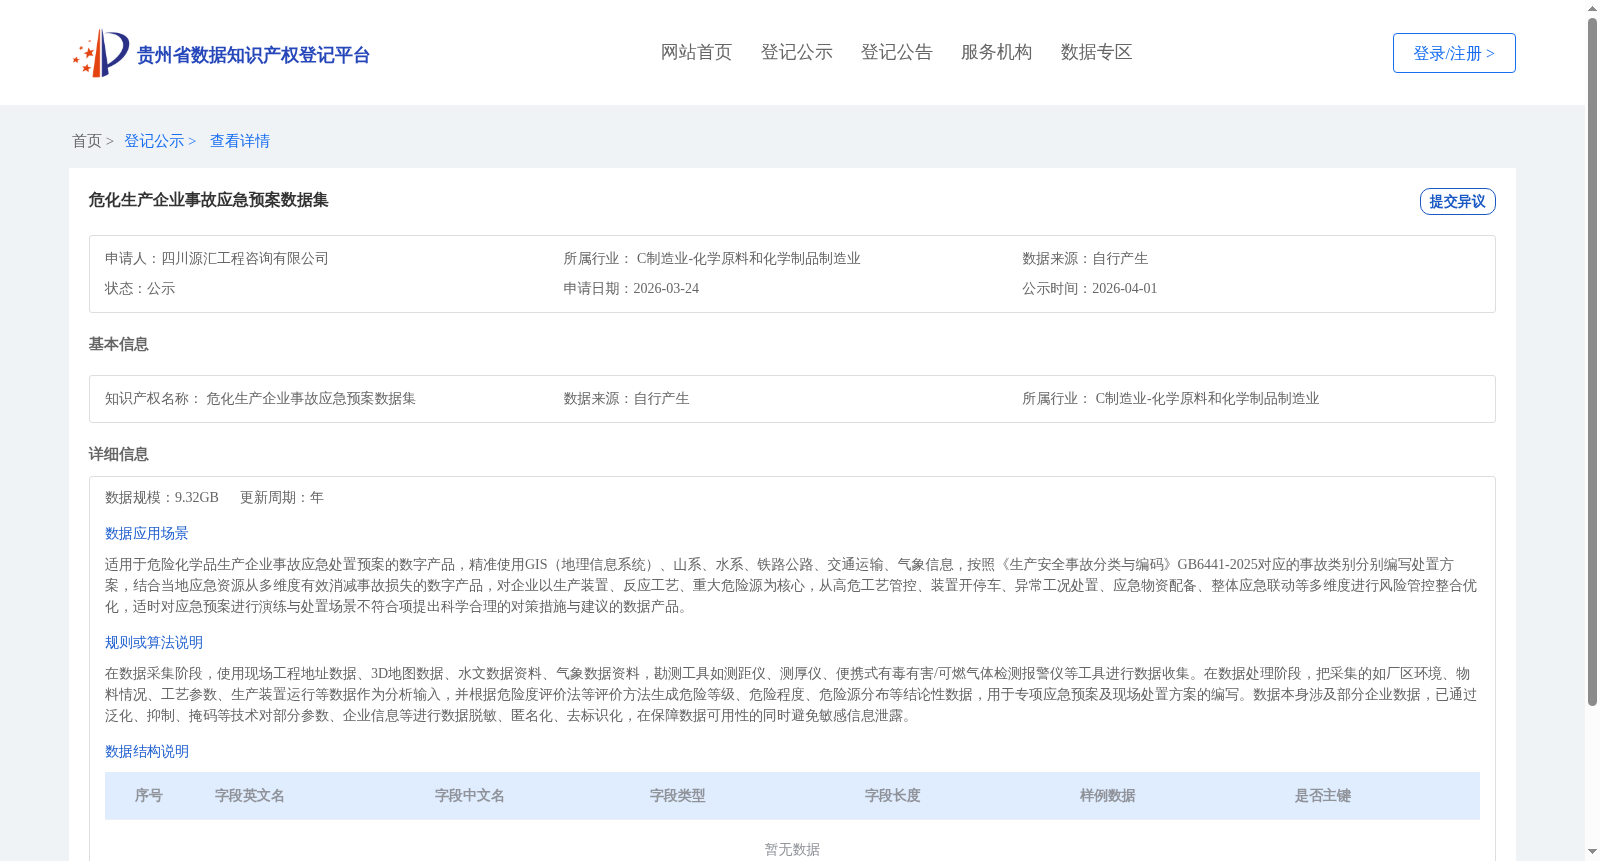Click 查看详情 breadcrumb link
Viewport: 1600px width, 861px height.
tap(240, 141)
